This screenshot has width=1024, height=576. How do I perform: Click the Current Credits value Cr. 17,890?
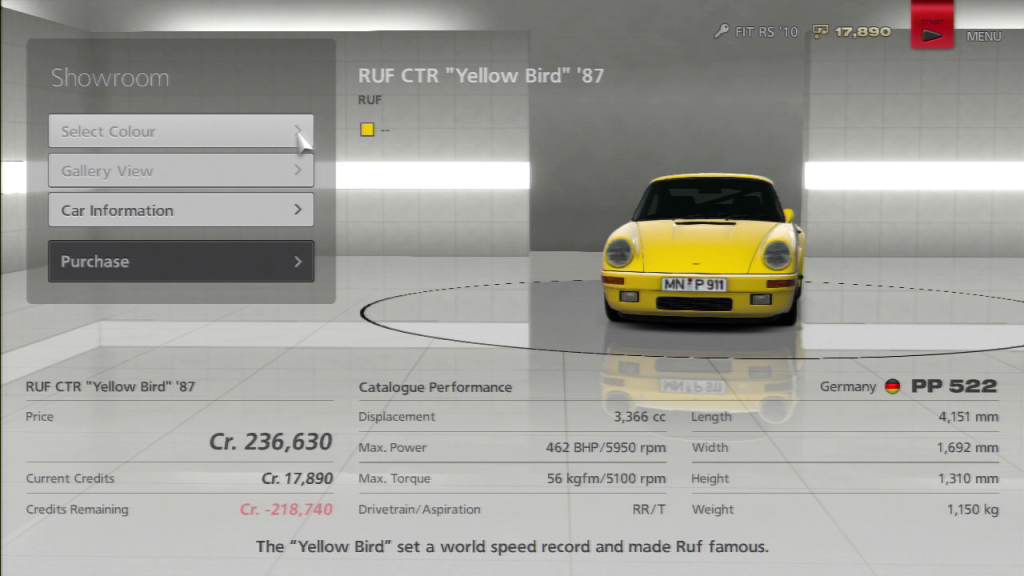click(x=297, y=479)
